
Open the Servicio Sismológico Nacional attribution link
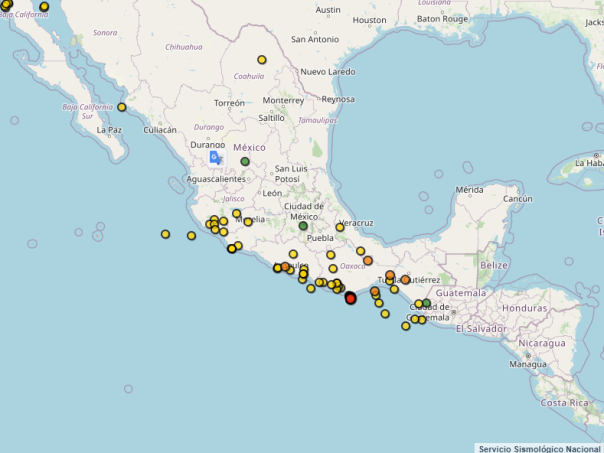[x=538, y=447]
